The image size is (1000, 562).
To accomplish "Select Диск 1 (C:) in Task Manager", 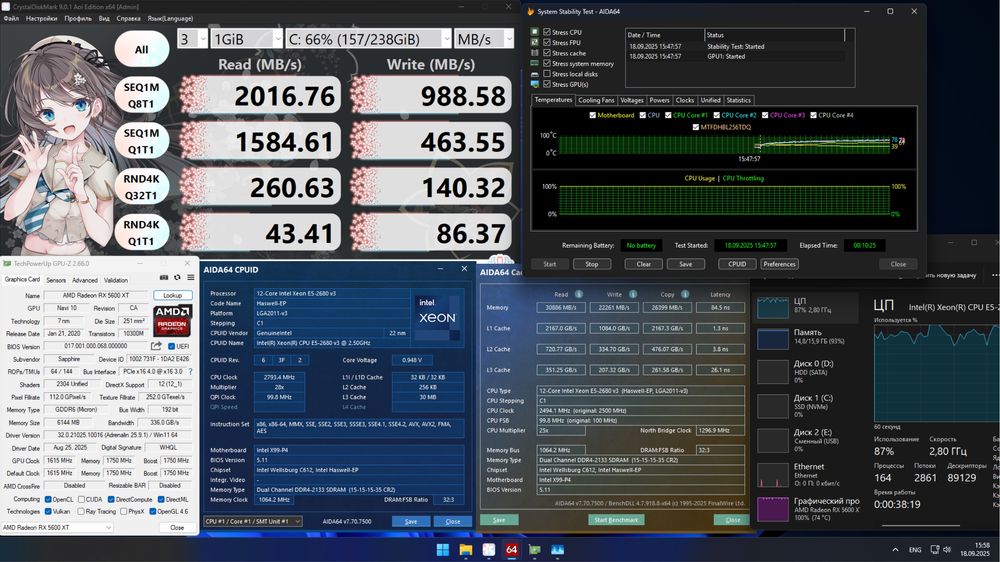I will tap(807, 406).
